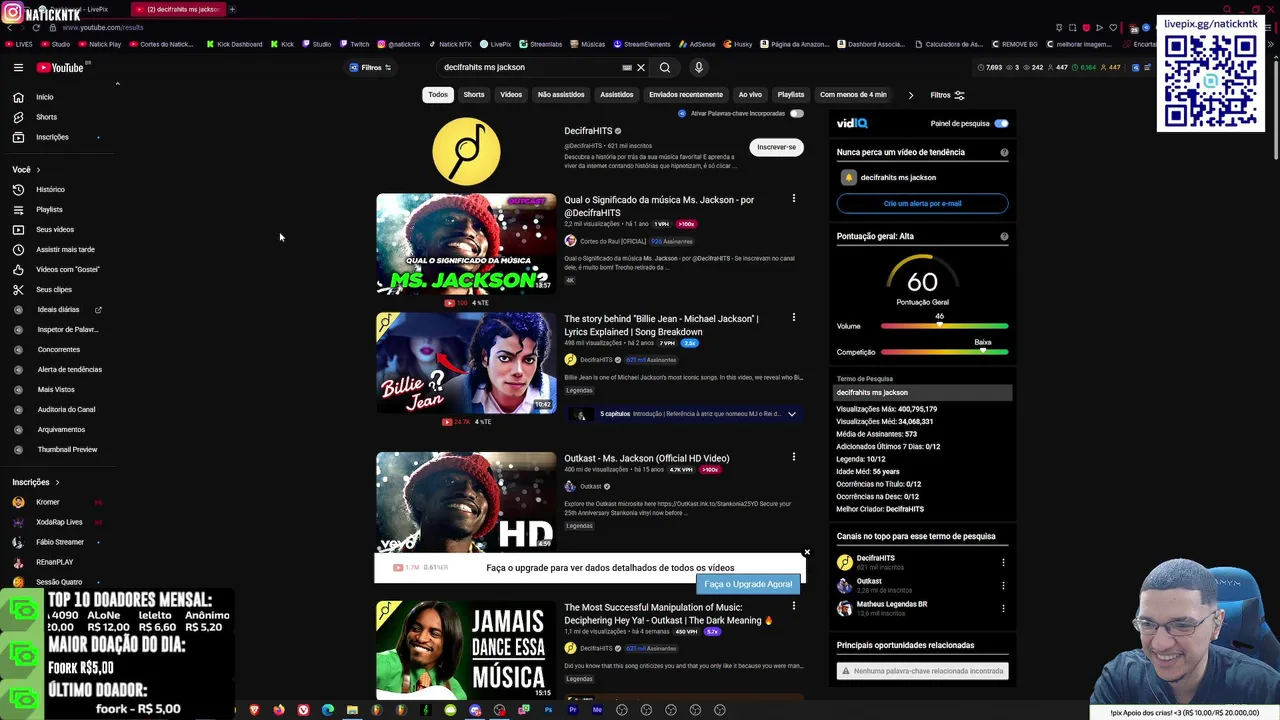Image resolution: width=1280 pixels, height=720 pixels.
Task: Open the on-screen keyboard icon in search
Action: (627, 67)
